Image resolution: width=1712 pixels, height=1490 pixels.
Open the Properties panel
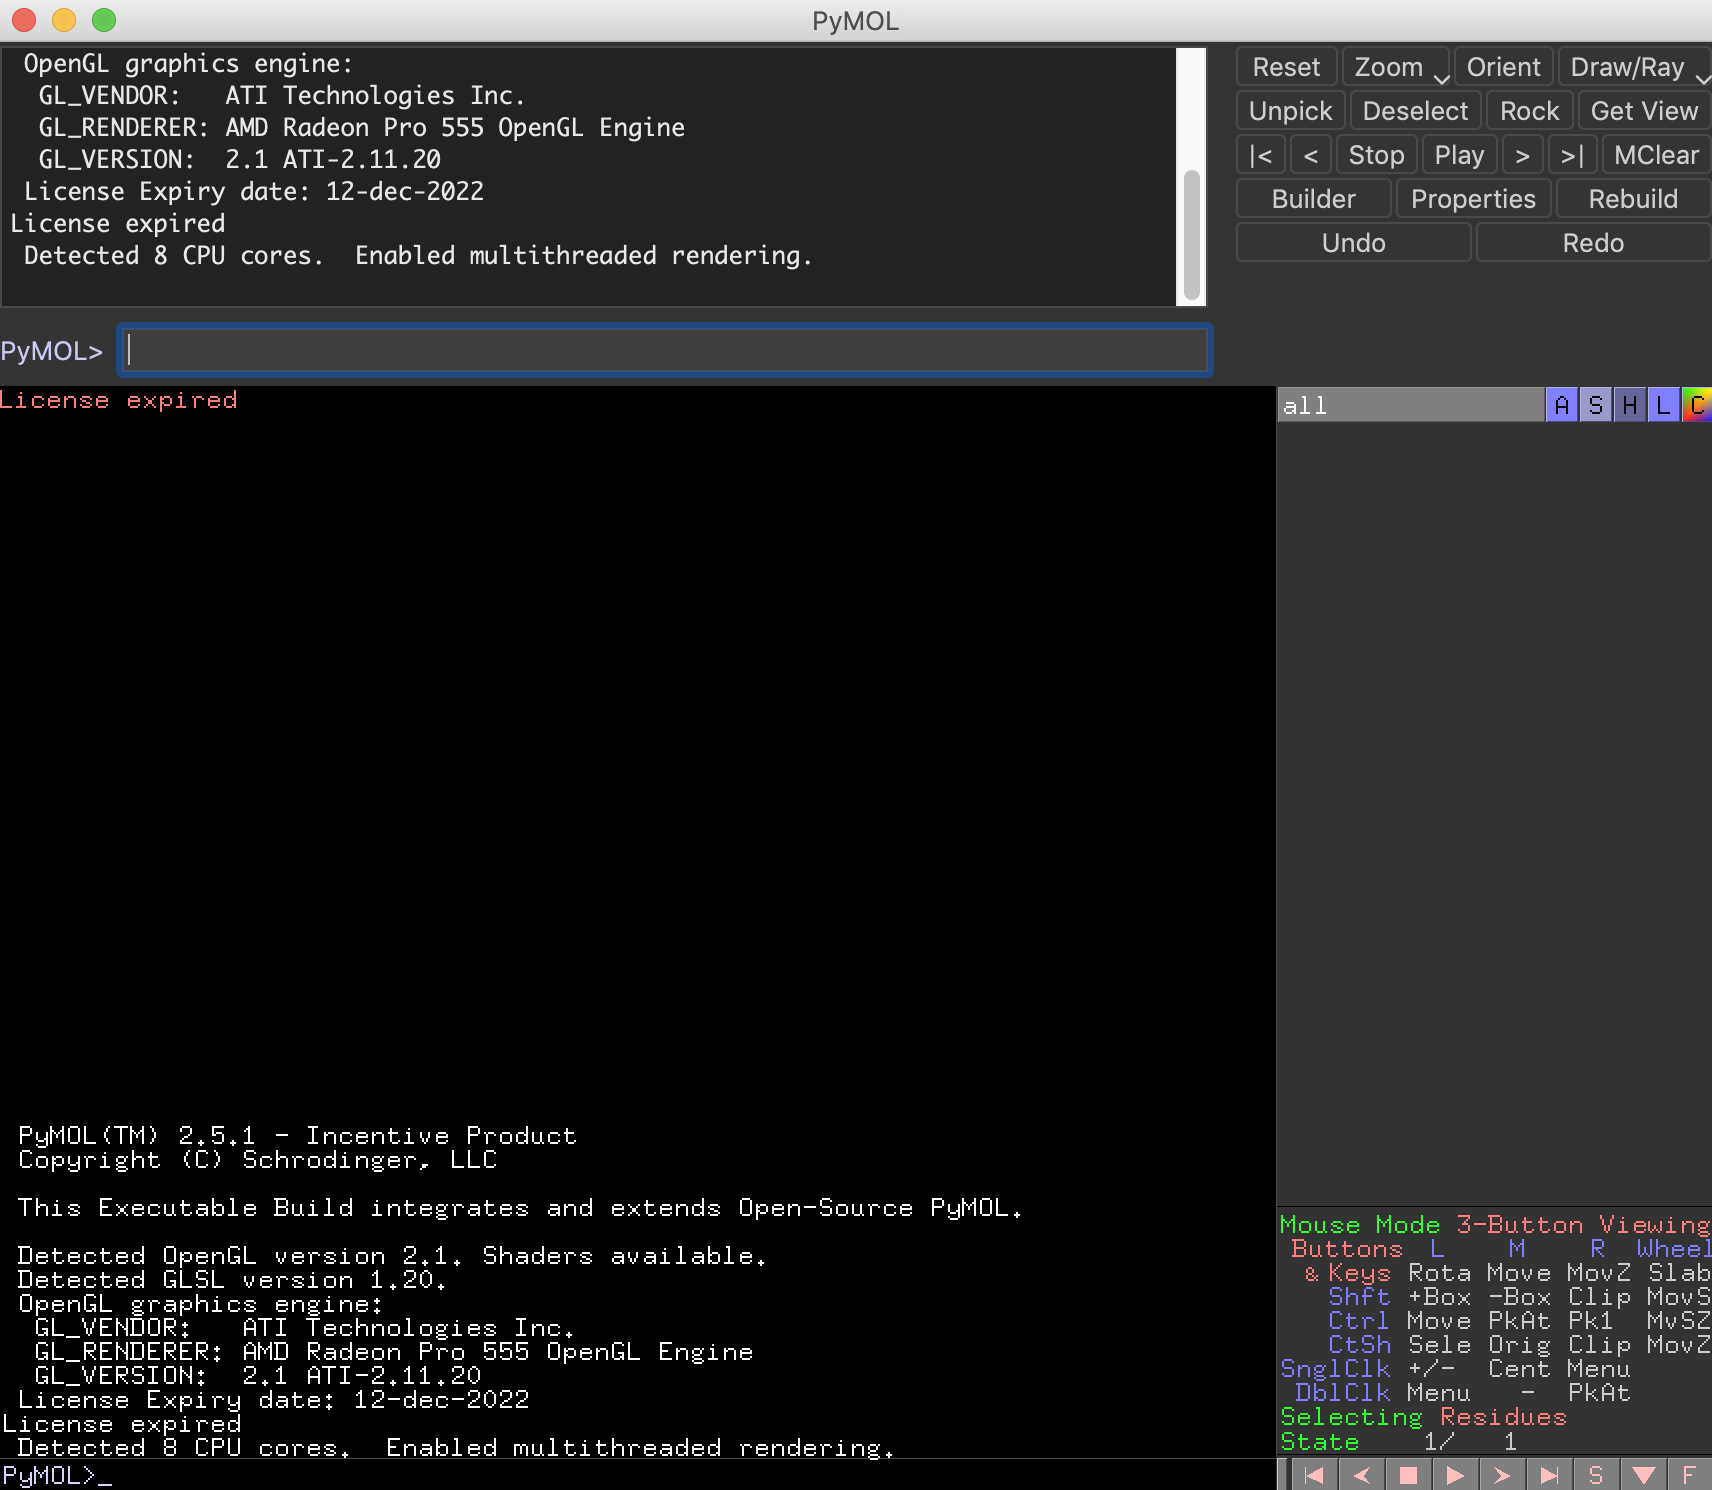tap(1473, 198)
